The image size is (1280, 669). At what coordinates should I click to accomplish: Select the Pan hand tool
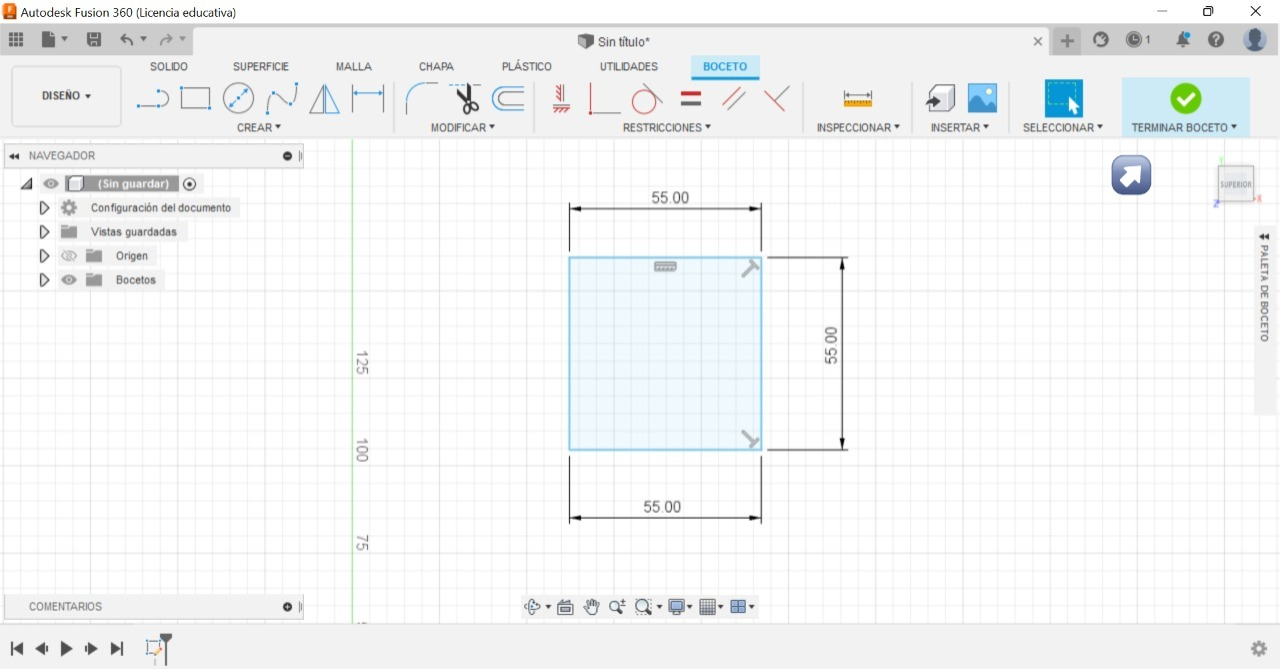click(x=592, y=607)
